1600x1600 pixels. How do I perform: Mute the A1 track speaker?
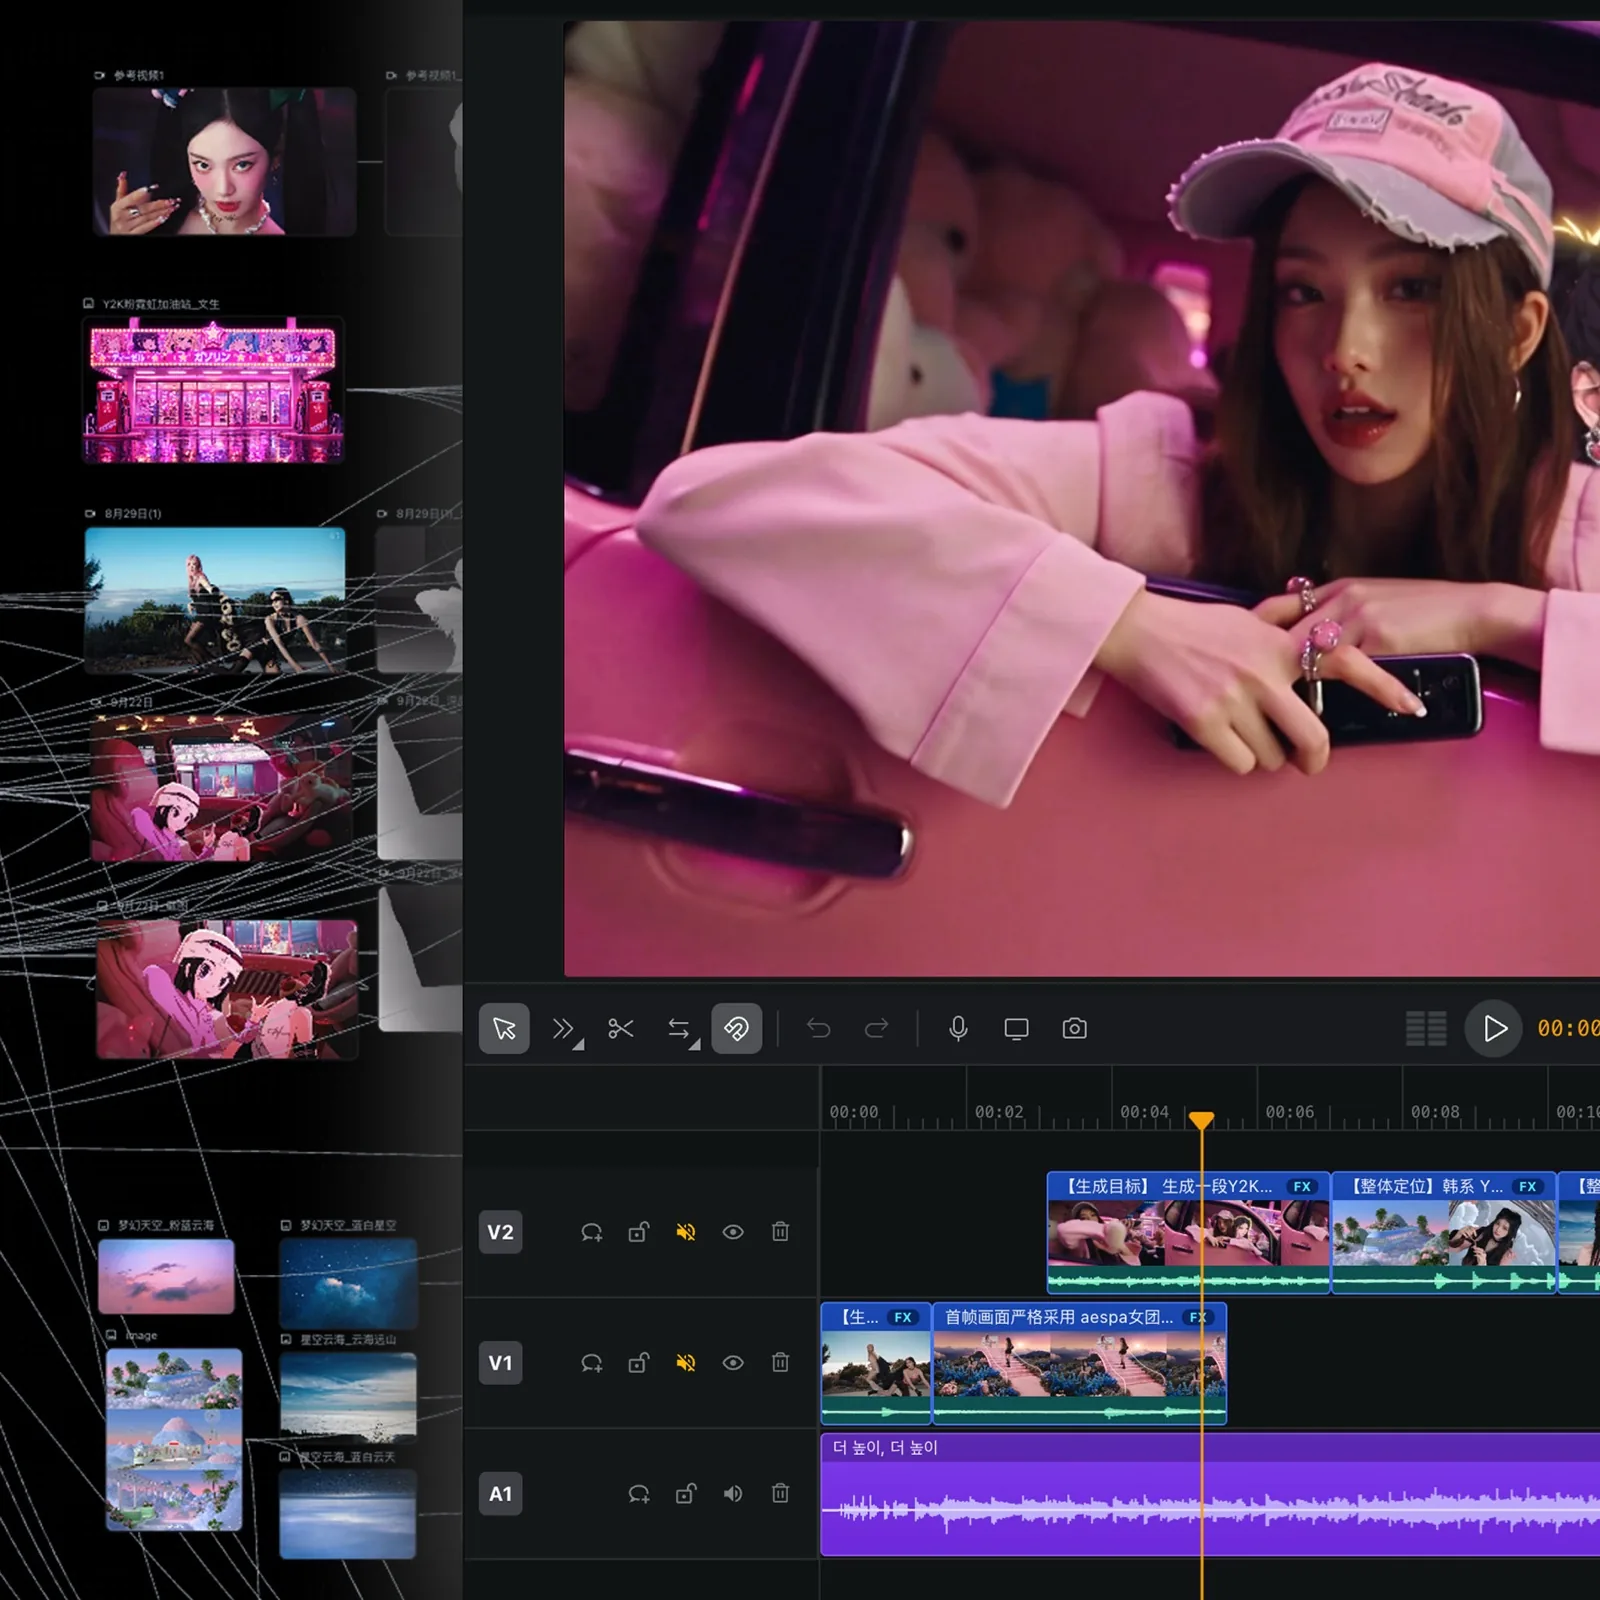733,1494
